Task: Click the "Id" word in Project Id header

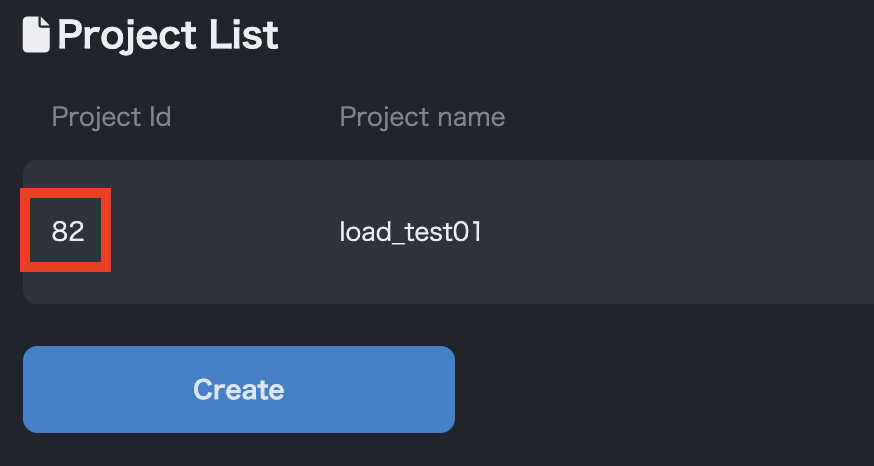Action: [x=157, y=117]
